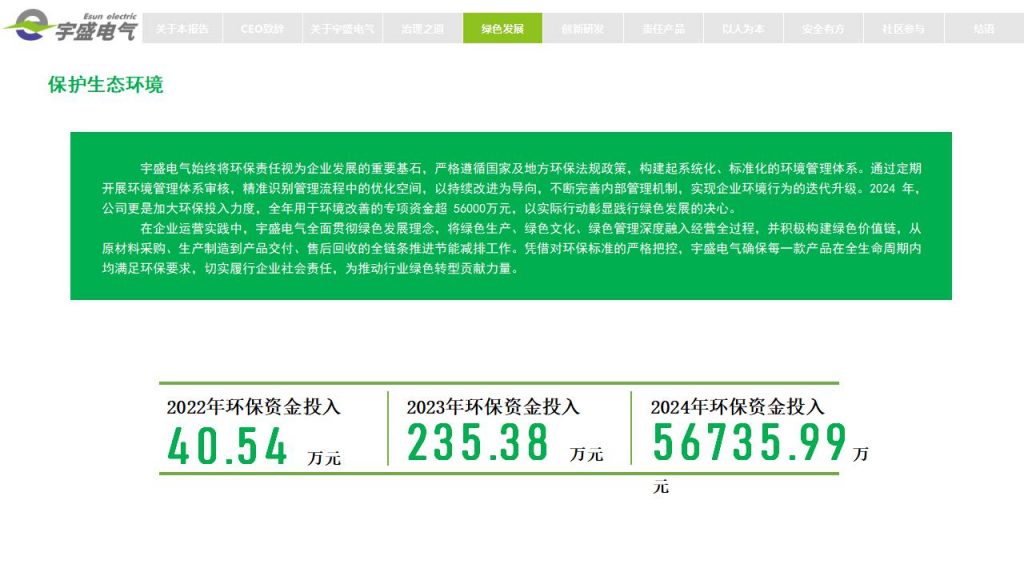Open the 安全有方 tab

823,29
